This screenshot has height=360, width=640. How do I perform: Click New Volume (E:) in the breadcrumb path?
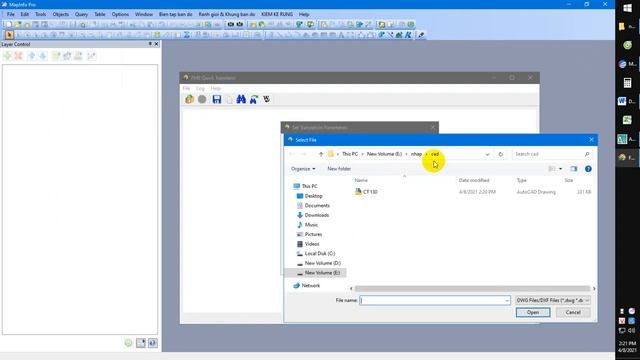(x=384, y=154)
